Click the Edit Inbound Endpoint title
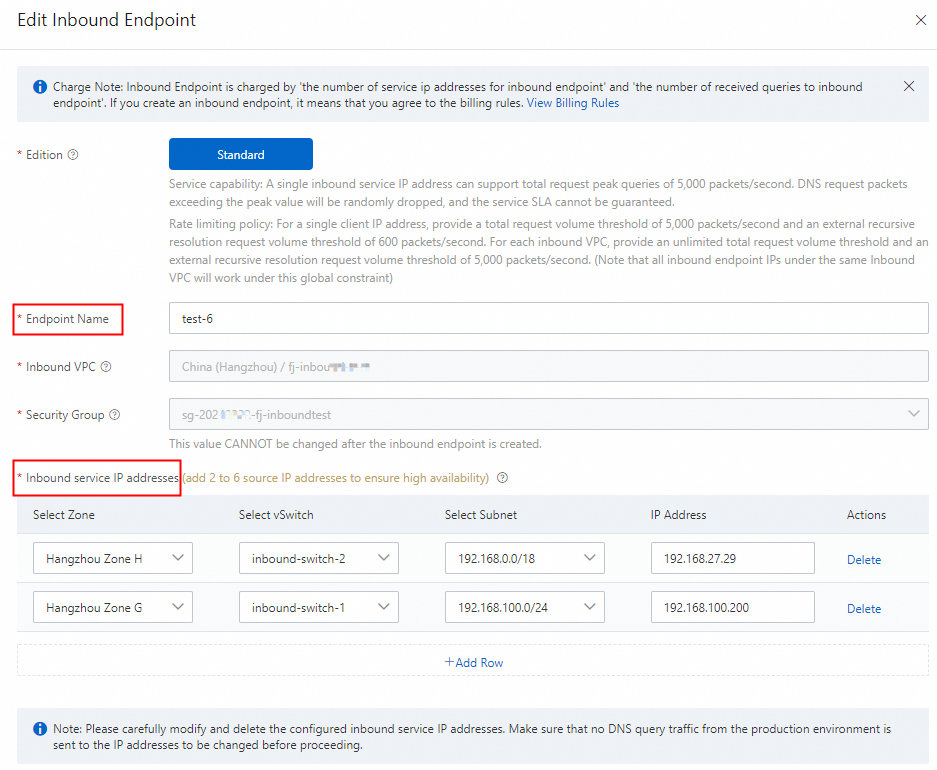The image size is (937, 770). [106, 20]
